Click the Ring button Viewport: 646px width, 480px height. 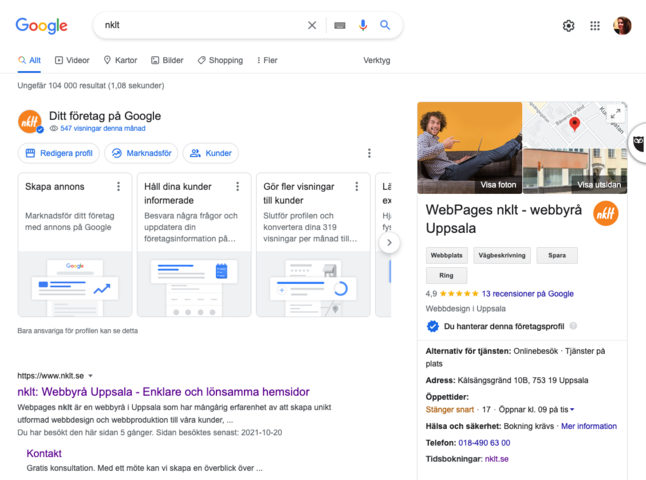[447, 276]
